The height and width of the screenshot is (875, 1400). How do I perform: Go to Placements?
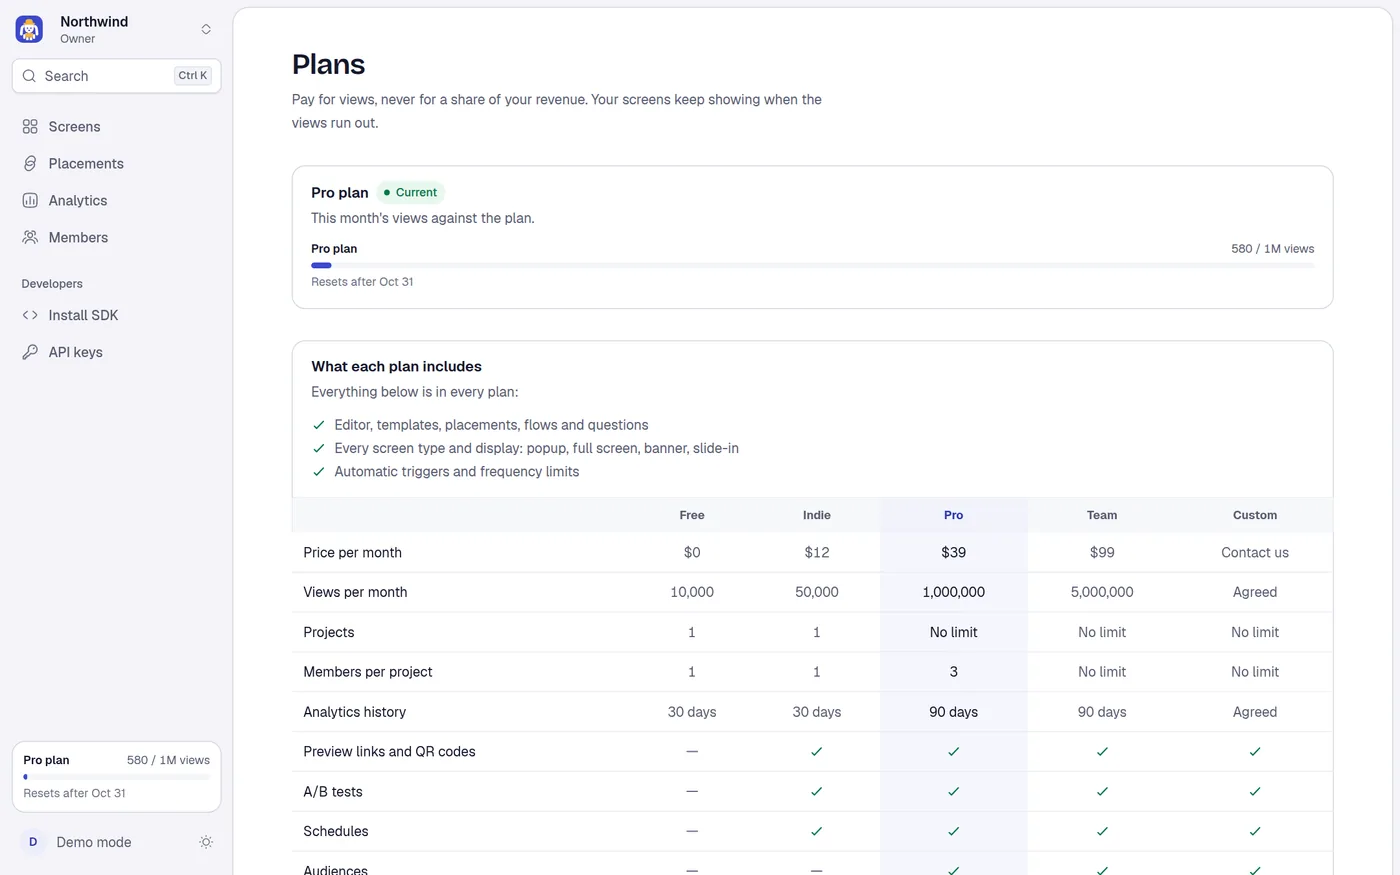(x=116, y=164)
